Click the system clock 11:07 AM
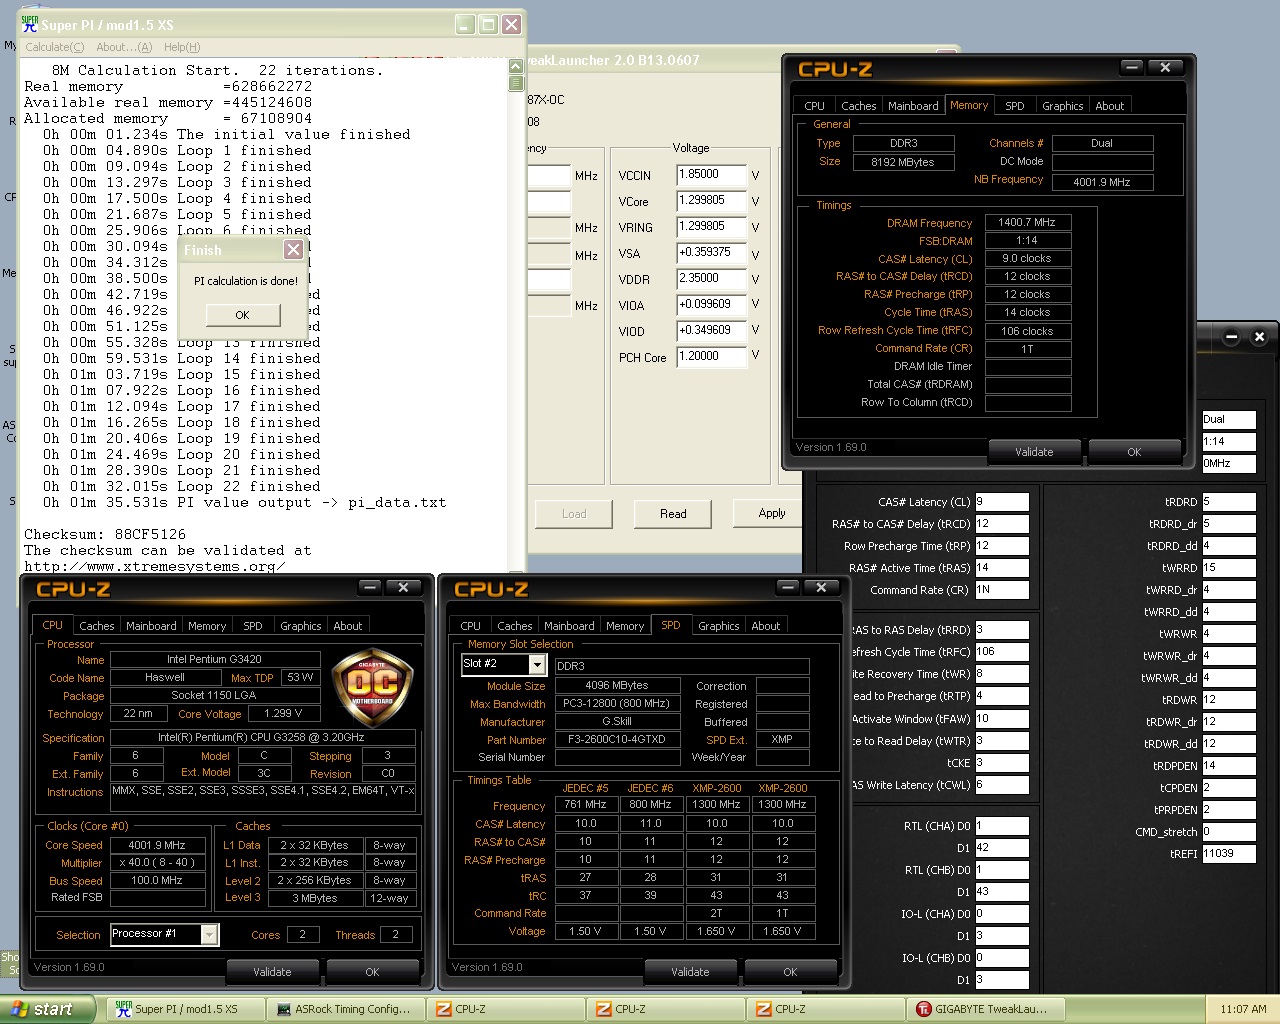The image size is (1280, 1024). point(1243,1009)
